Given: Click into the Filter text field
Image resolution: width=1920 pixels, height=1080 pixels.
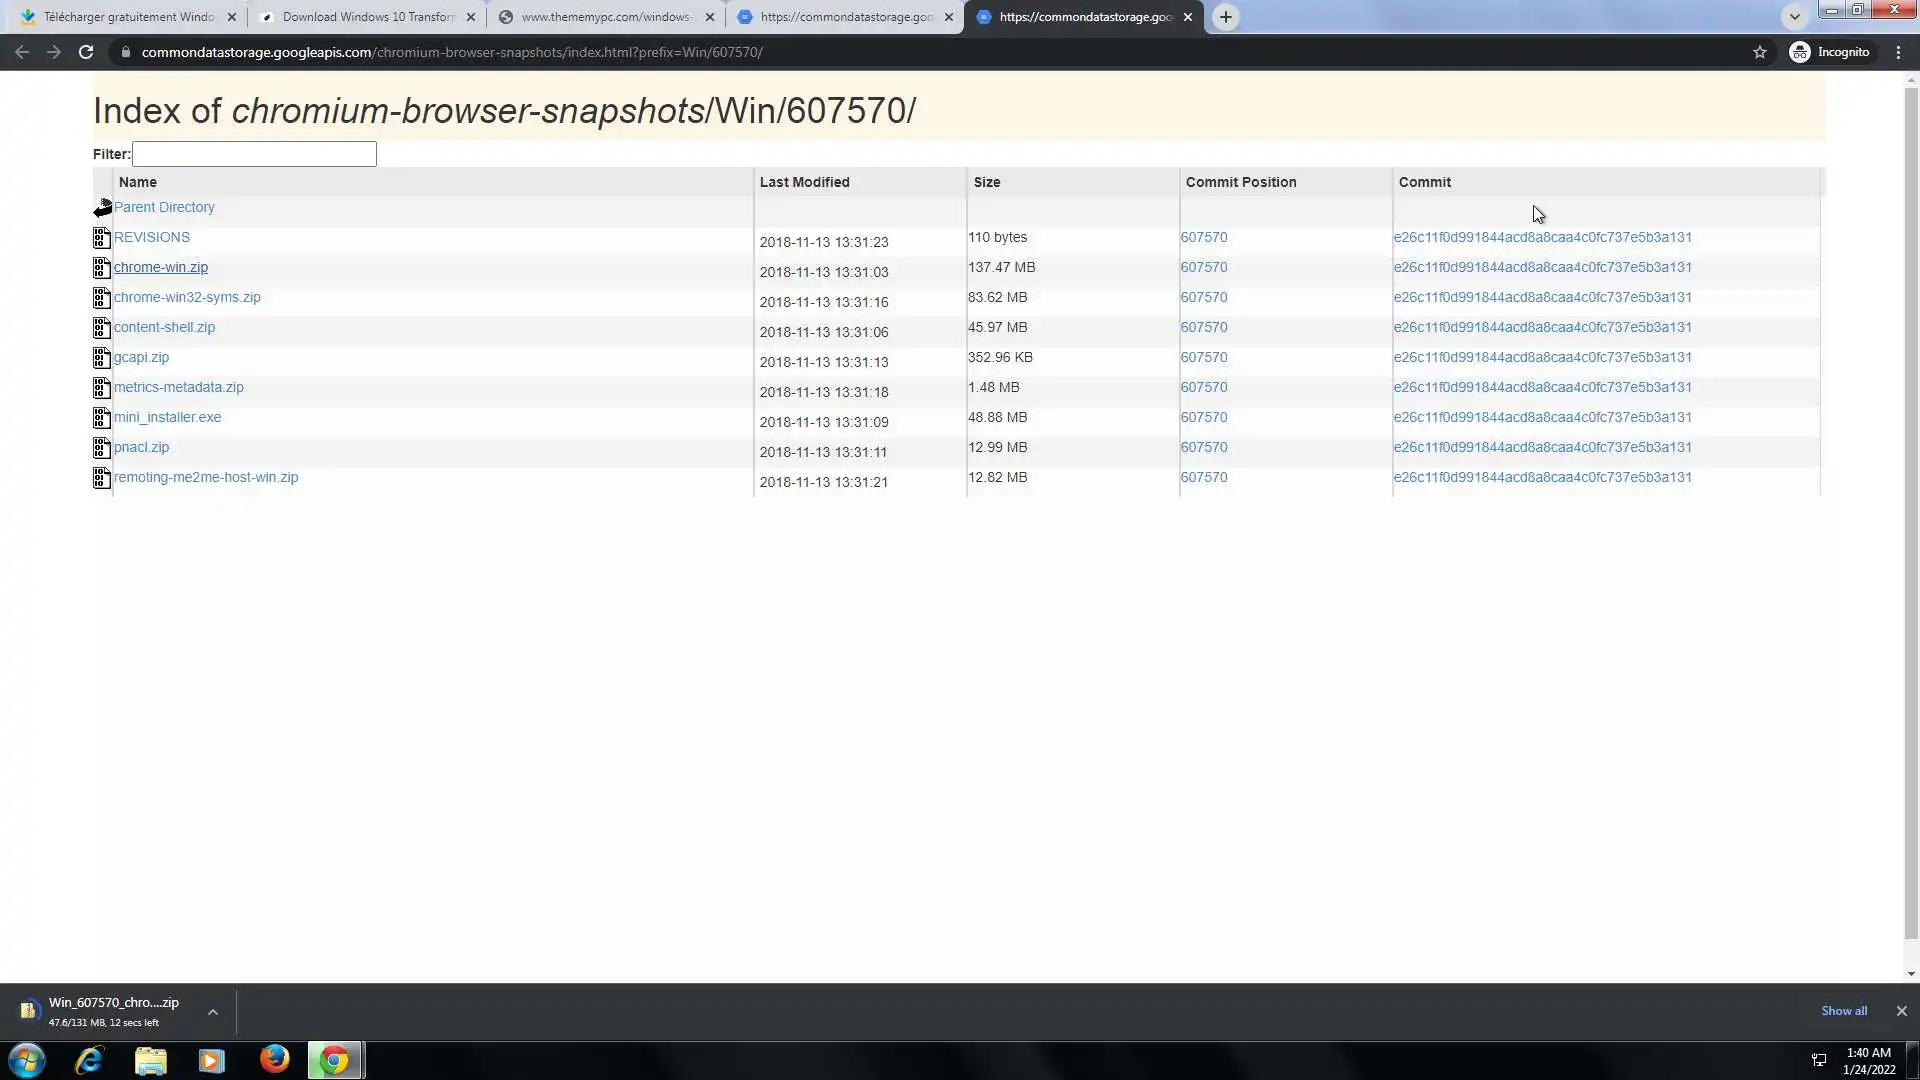Looking at the screenshot, I should click(x=254, y=154).
